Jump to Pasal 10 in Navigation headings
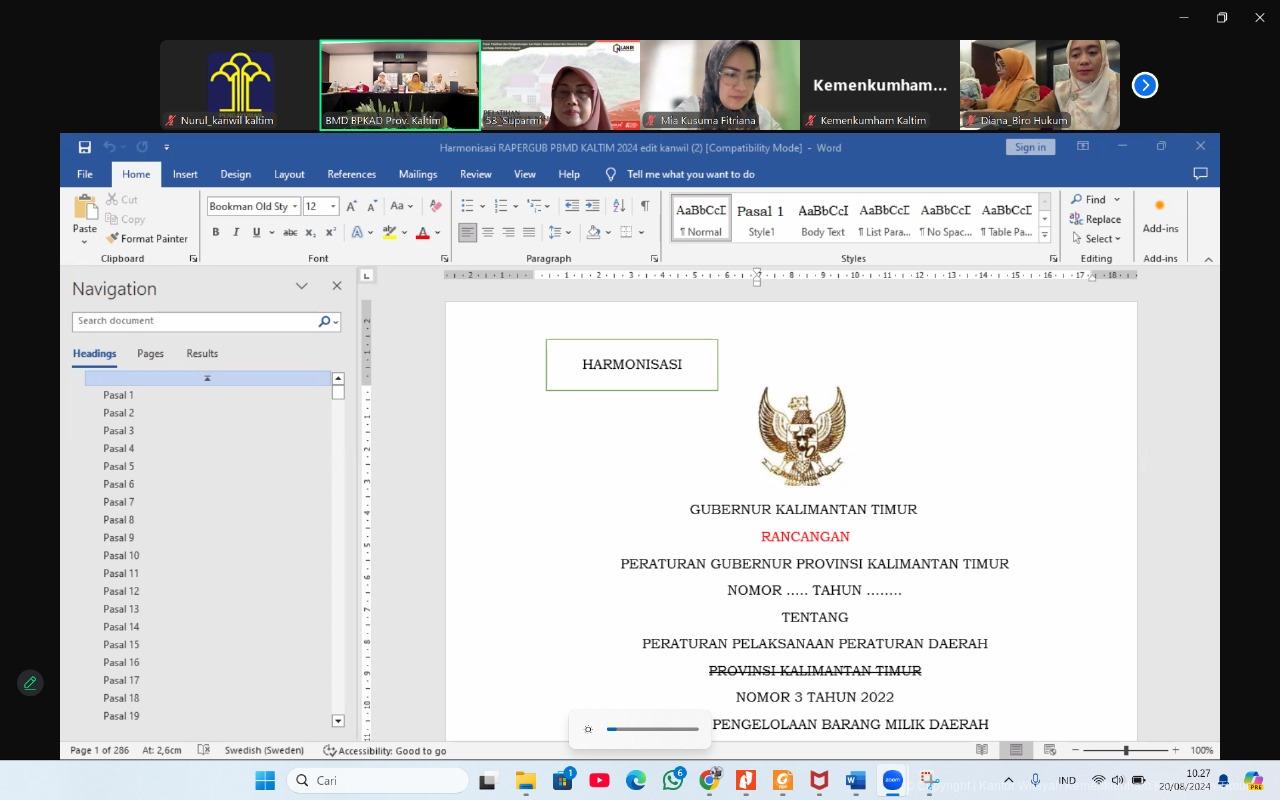This screenshot has height=800, width=1280. 121,555
